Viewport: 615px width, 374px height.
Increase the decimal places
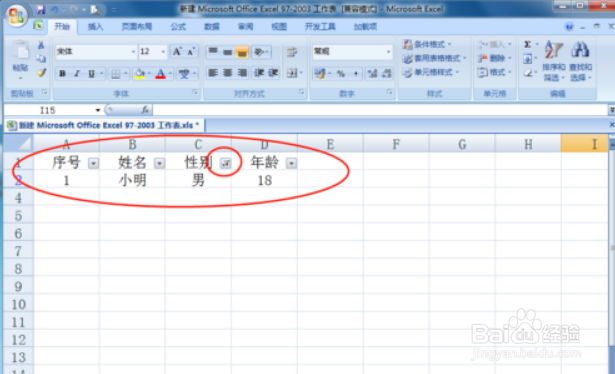(x=372, y=73)
